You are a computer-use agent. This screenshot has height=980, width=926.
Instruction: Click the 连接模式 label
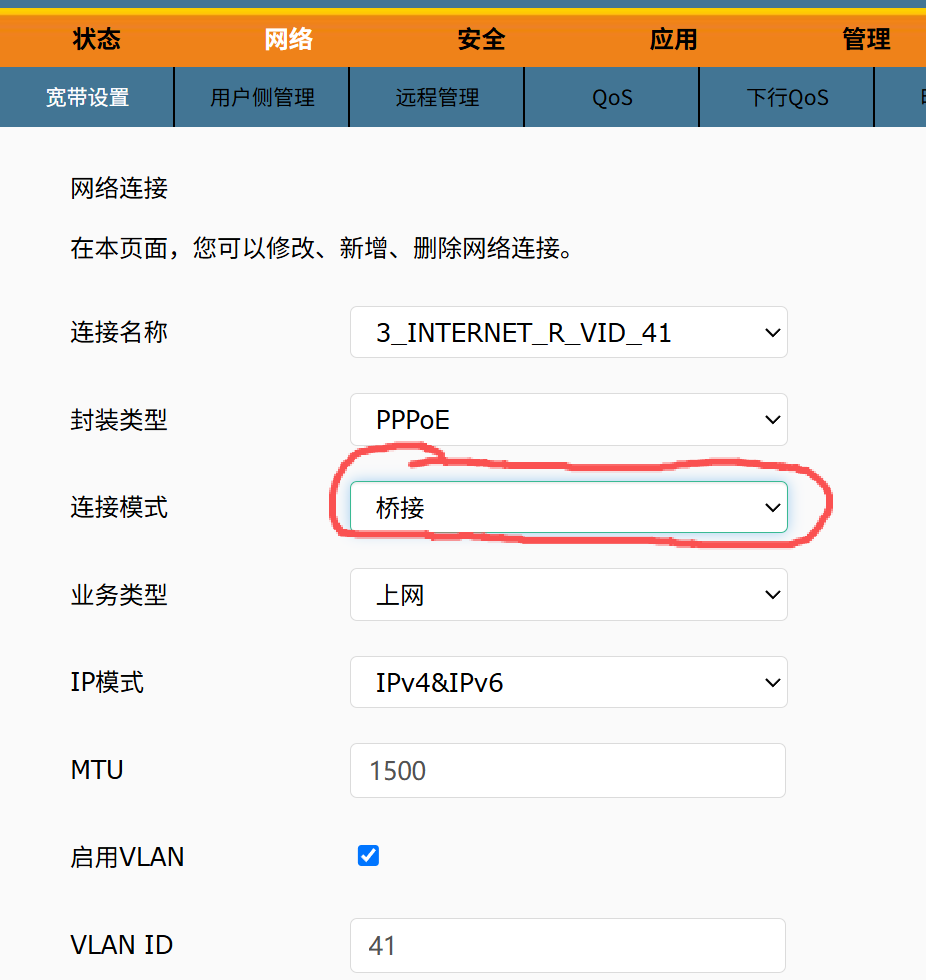pos(119,507)
